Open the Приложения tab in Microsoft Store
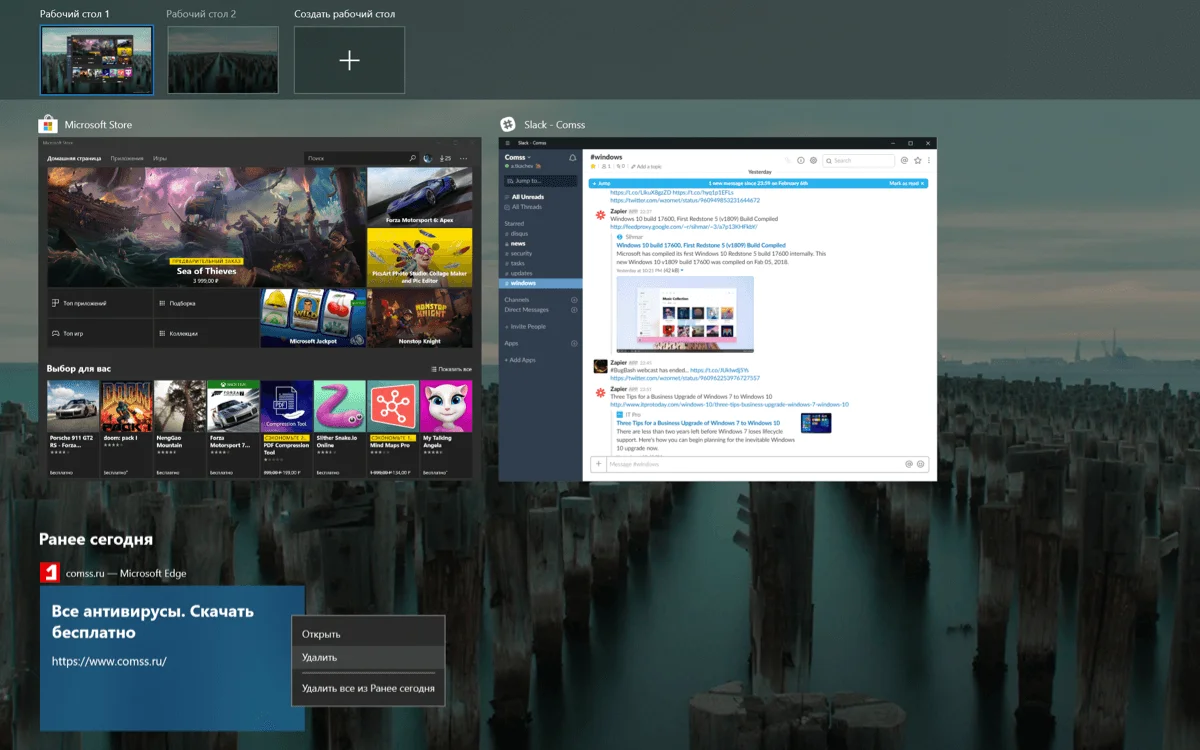1200x750 pixels. [127, 159]
